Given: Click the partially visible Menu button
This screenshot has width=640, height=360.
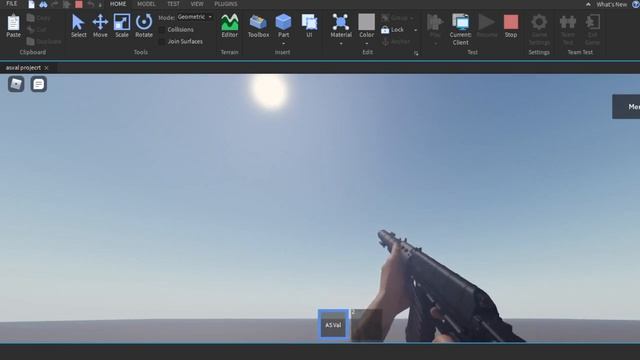Looking at the screenshot, I should point(626,107).
